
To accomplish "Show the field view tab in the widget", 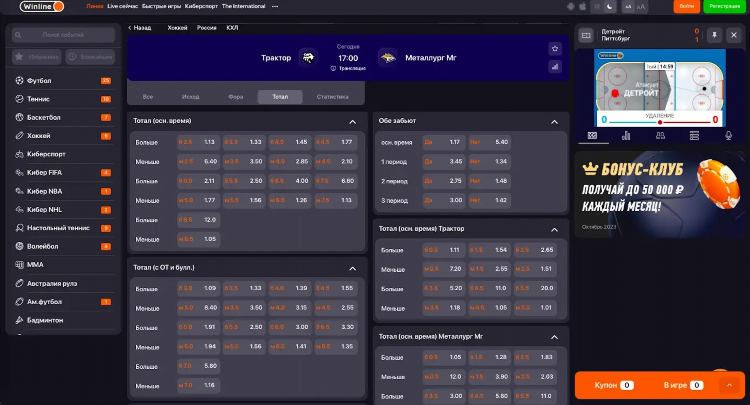I will 592,136.
